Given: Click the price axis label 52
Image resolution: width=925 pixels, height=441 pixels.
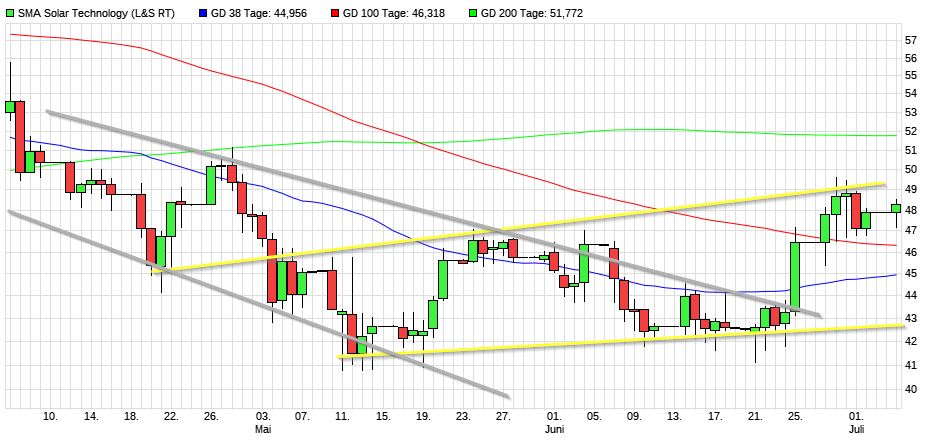Looking at the screenshot, I should tap(912, 131).
